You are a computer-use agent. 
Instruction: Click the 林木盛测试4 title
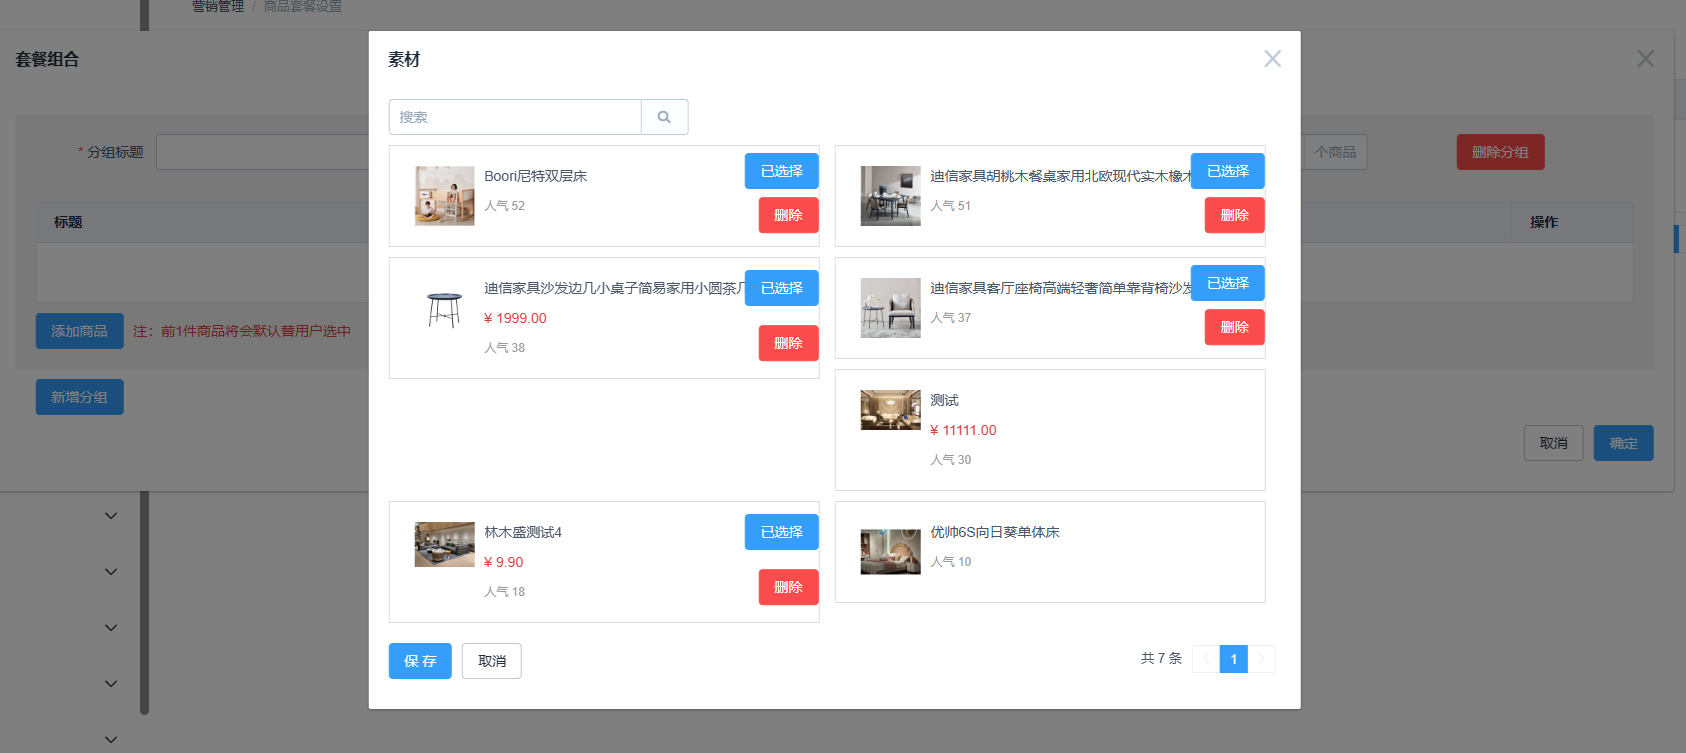click(x=523, y=532)
